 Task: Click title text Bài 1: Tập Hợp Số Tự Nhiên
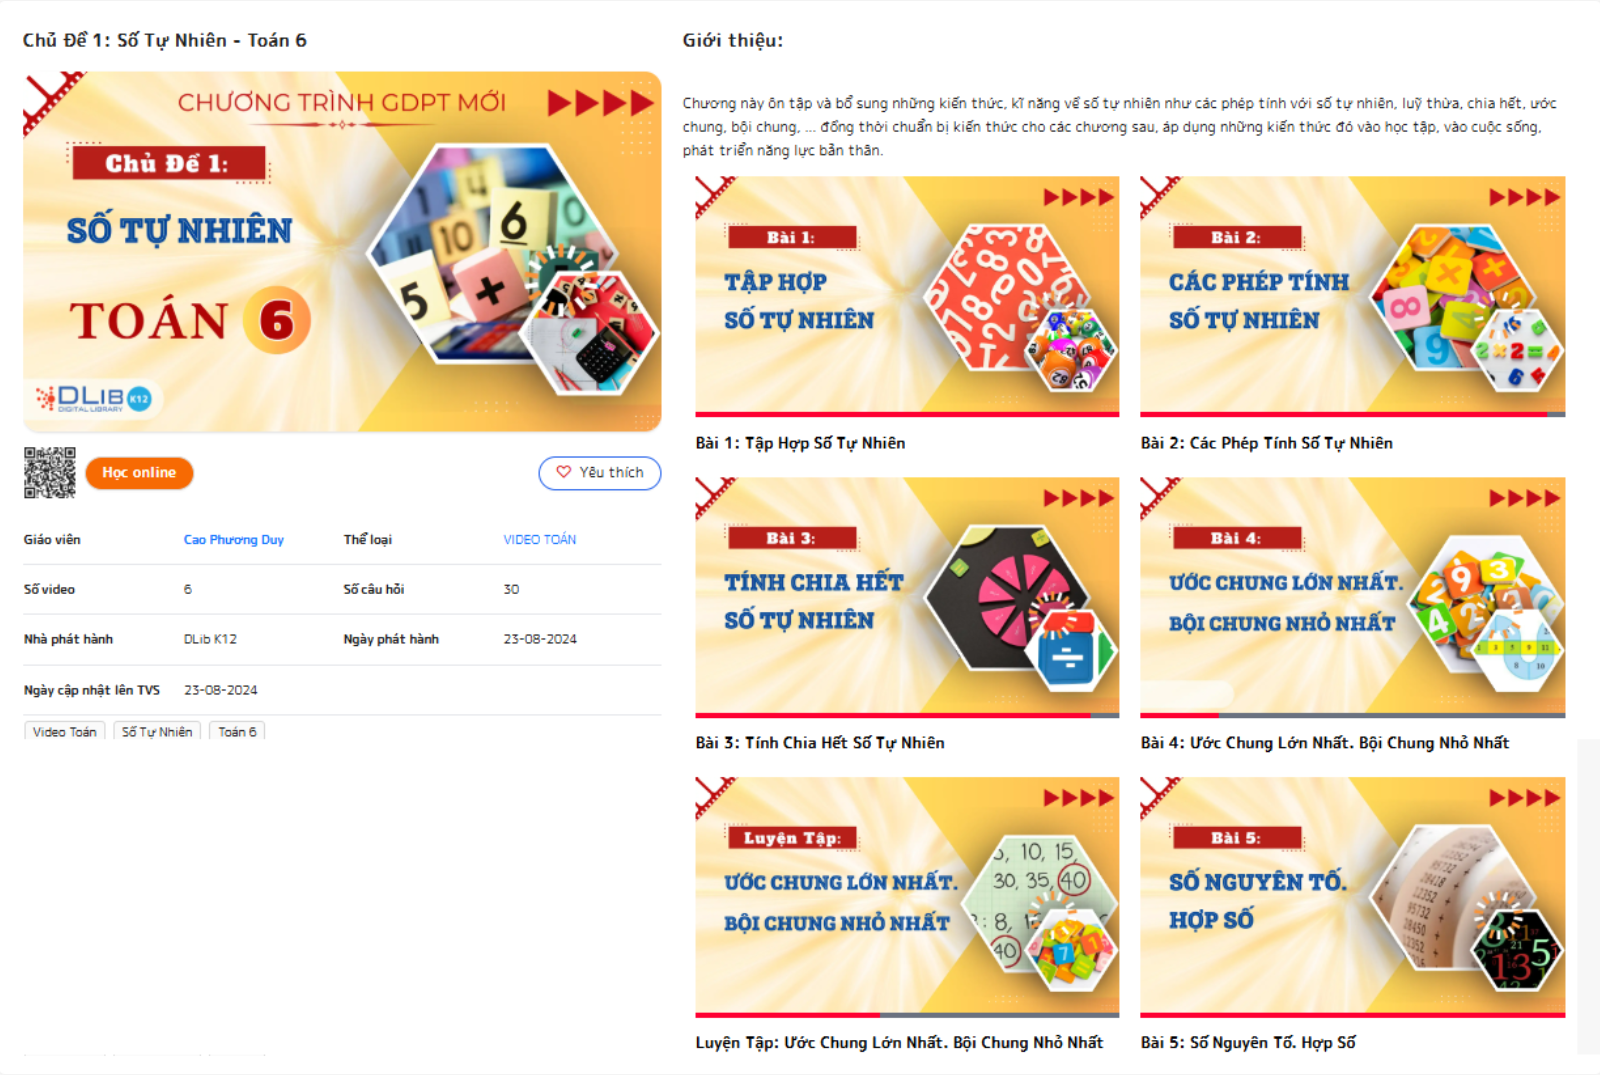(800, 443)
